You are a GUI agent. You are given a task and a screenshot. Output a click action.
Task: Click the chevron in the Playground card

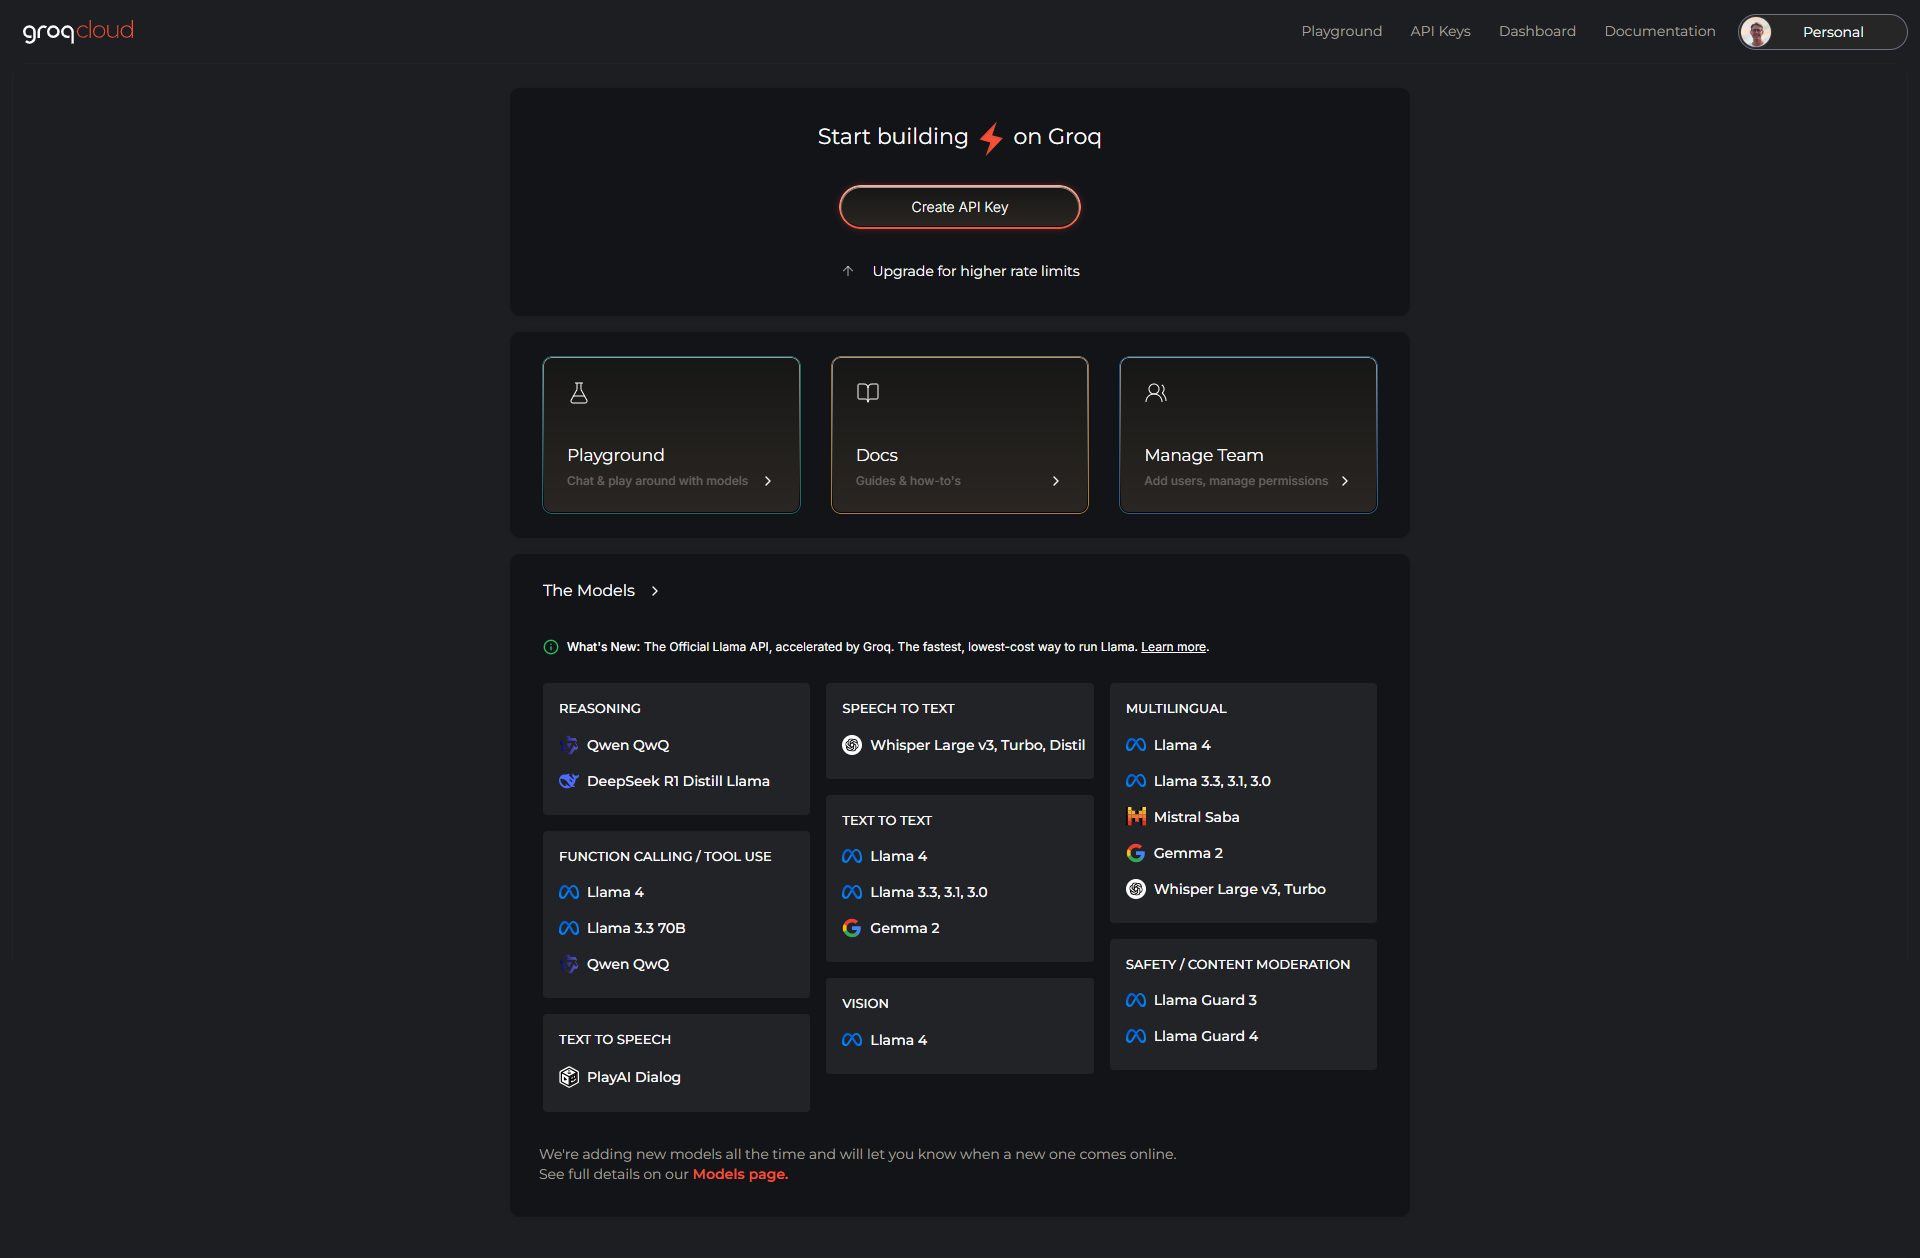768,481
